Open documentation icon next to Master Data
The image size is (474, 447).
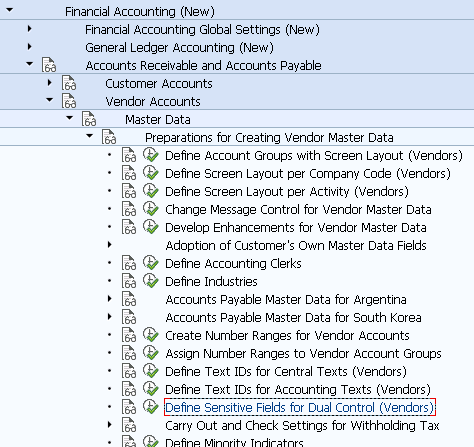pyautogui.click(x=89, y=119)
